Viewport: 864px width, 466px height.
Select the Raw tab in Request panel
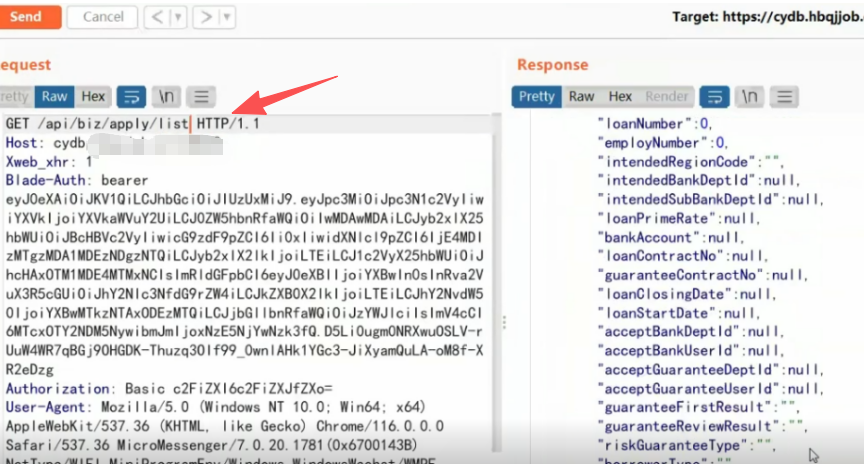pos(55,97)
